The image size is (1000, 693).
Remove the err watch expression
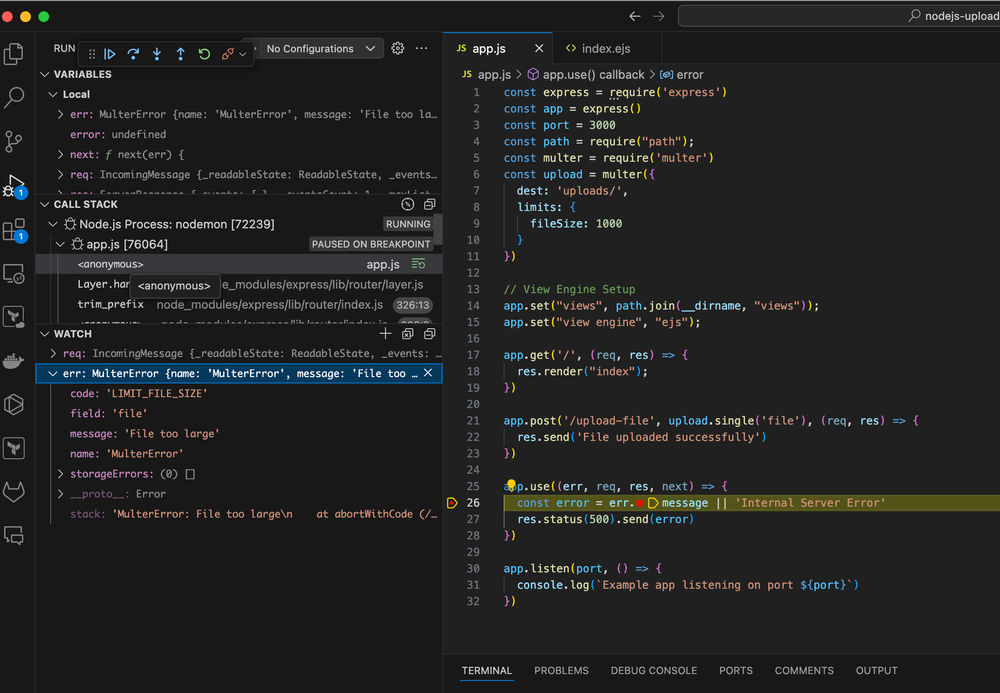point(428,373)
